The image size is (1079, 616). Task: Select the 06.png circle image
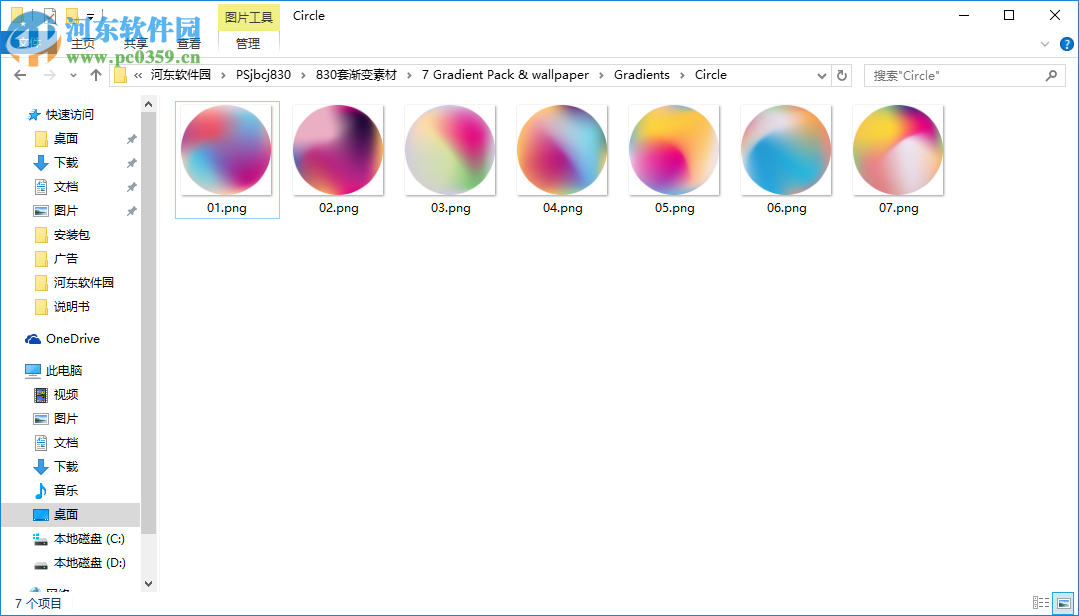787,150
